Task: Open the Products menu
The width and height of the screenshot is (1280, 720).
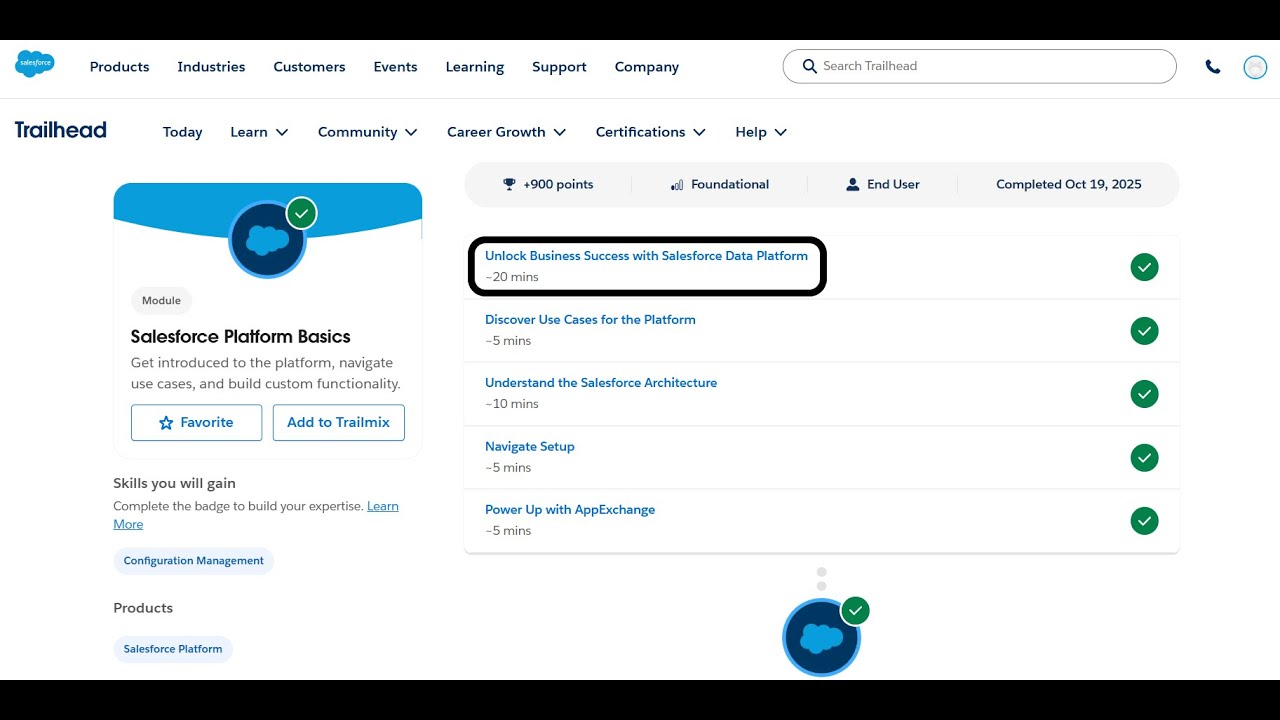Action: [x=119, y=67]
